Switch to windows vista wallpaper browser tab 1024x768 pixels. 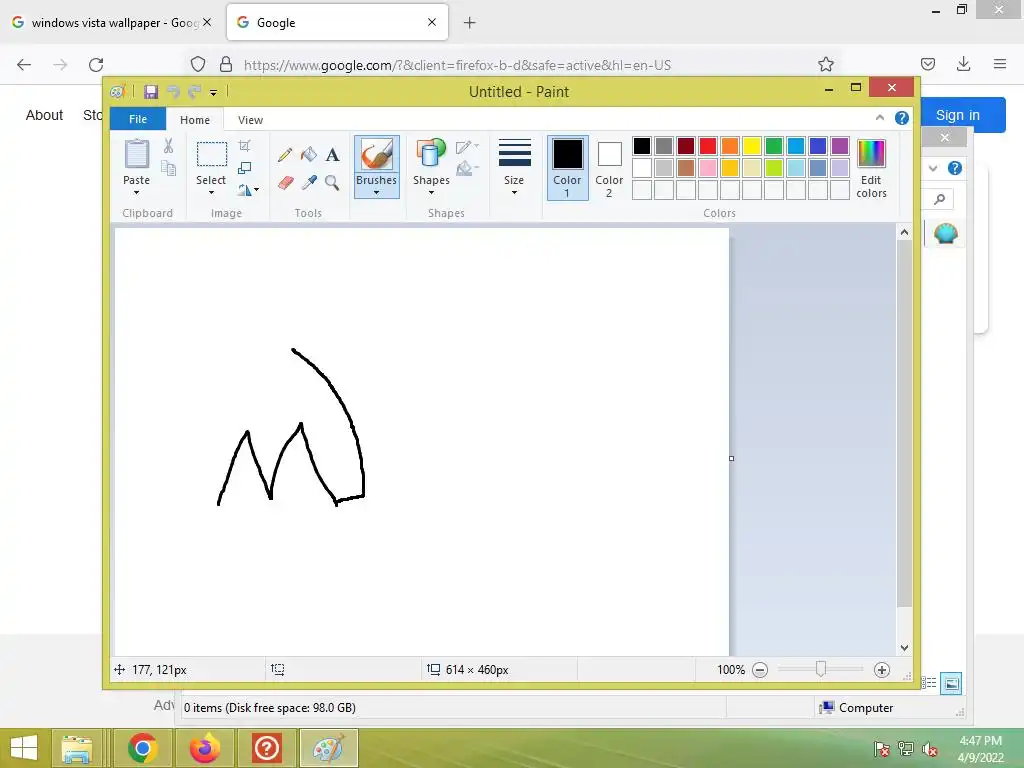click(111, 23)
